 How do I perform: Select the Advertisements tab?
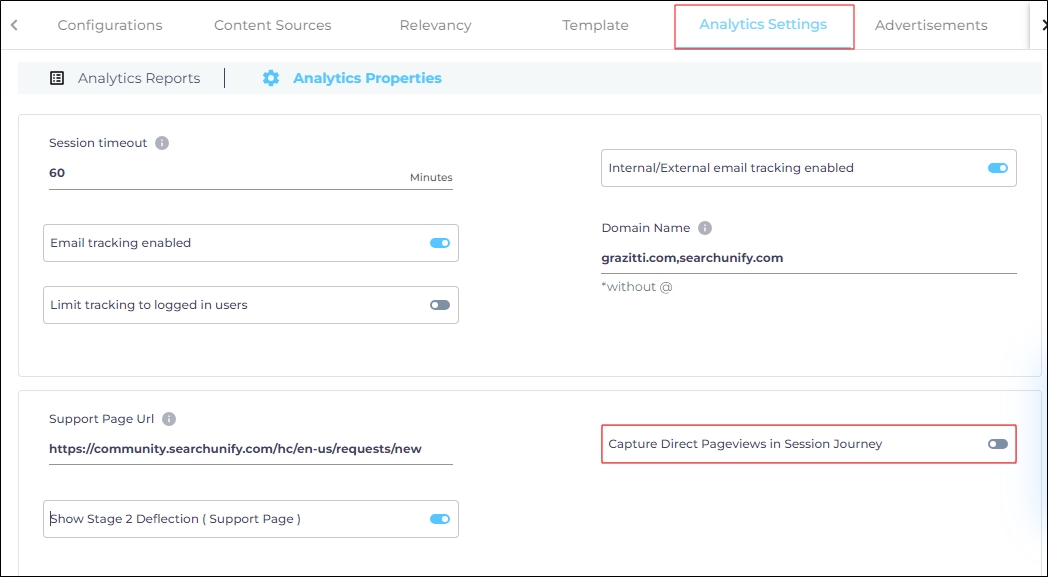930,25
